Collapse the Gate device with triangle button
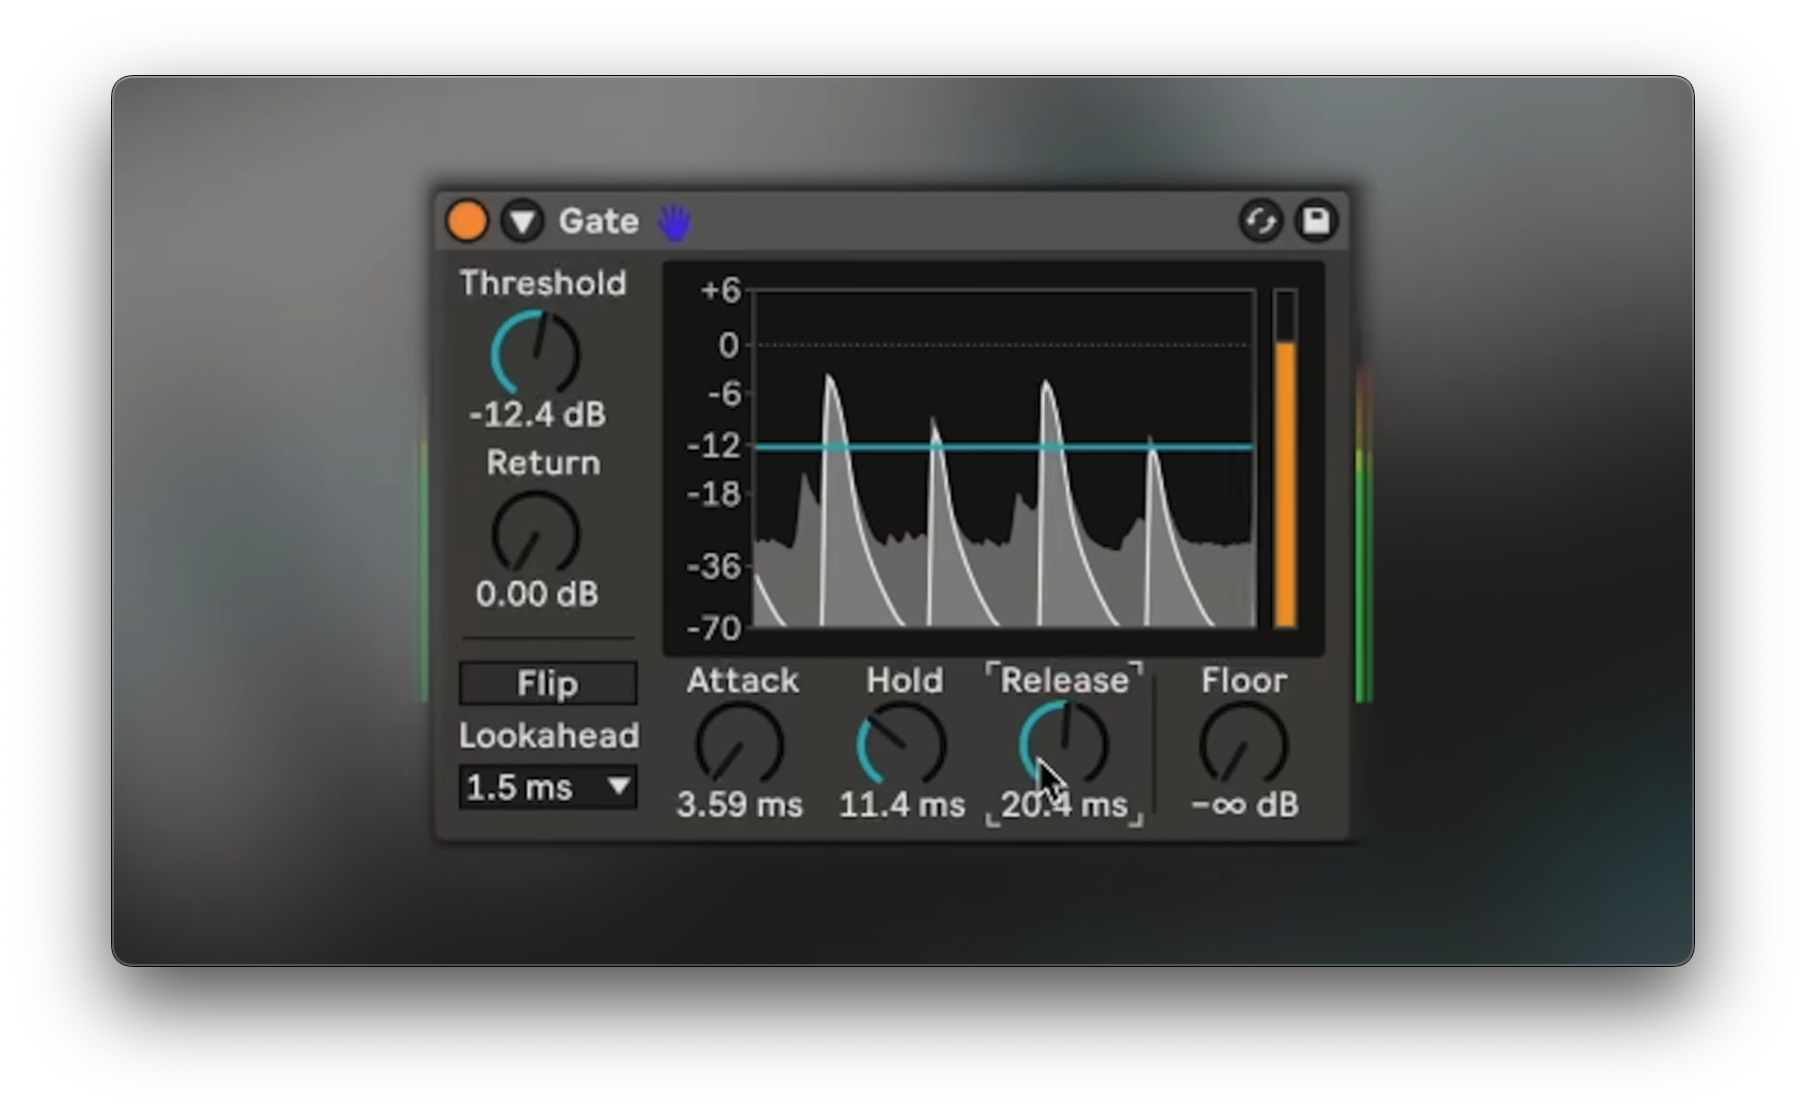This screenshot has height=1114, width=1806. tap(522, 221)
